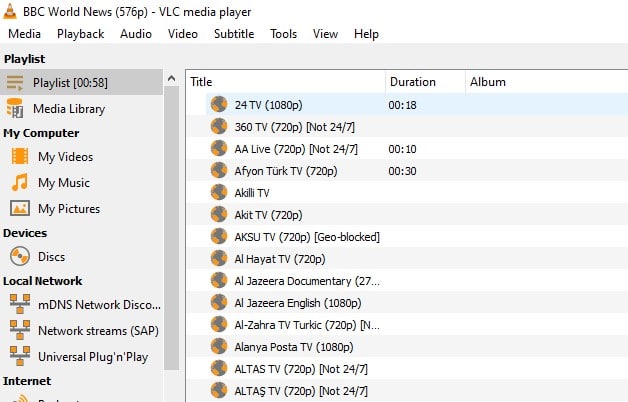Select Media Library label in sidebar
Viewport: 628px width, 402px height.
point(69,109)
